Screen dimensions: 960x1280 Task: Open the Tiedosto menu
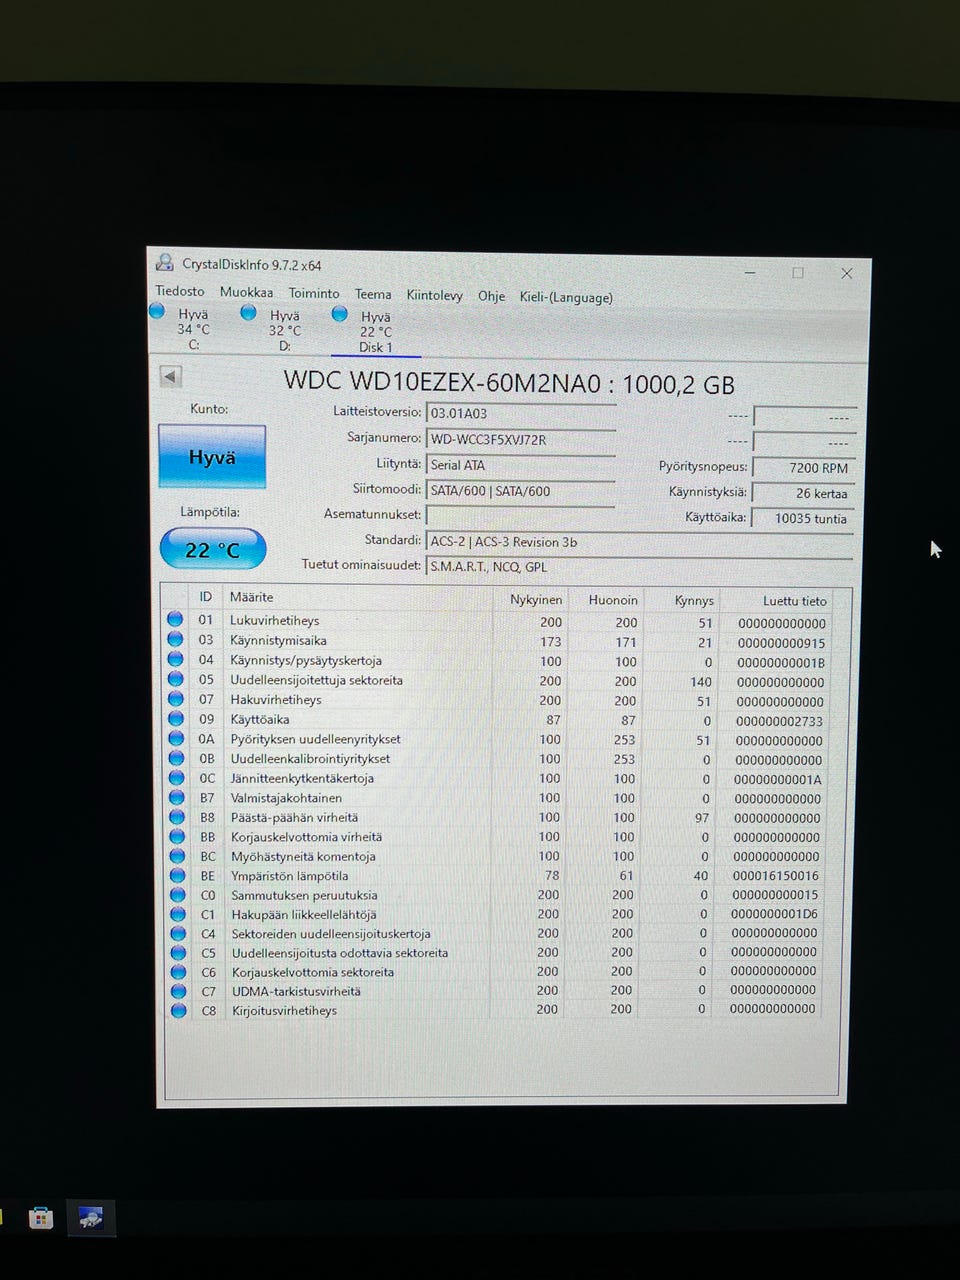[179, 291]
